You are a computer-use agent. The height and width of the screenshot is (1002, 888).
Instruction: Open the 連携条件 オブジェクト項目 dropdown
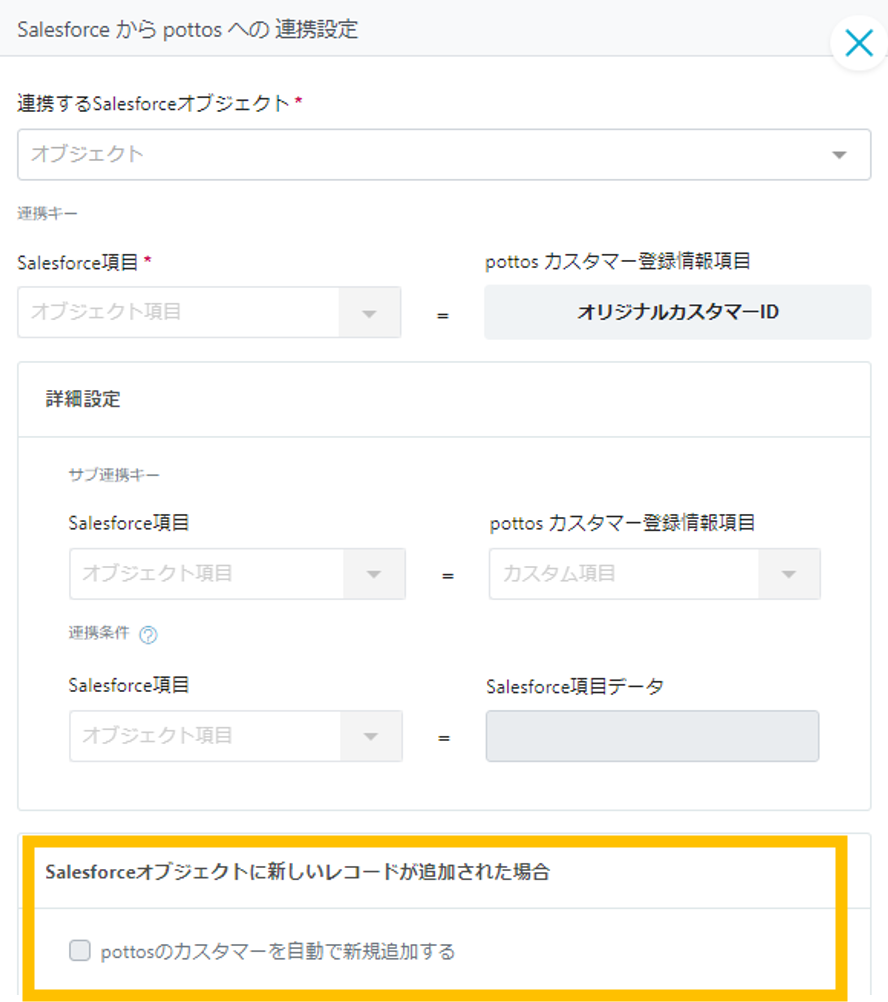coord(236,736)
